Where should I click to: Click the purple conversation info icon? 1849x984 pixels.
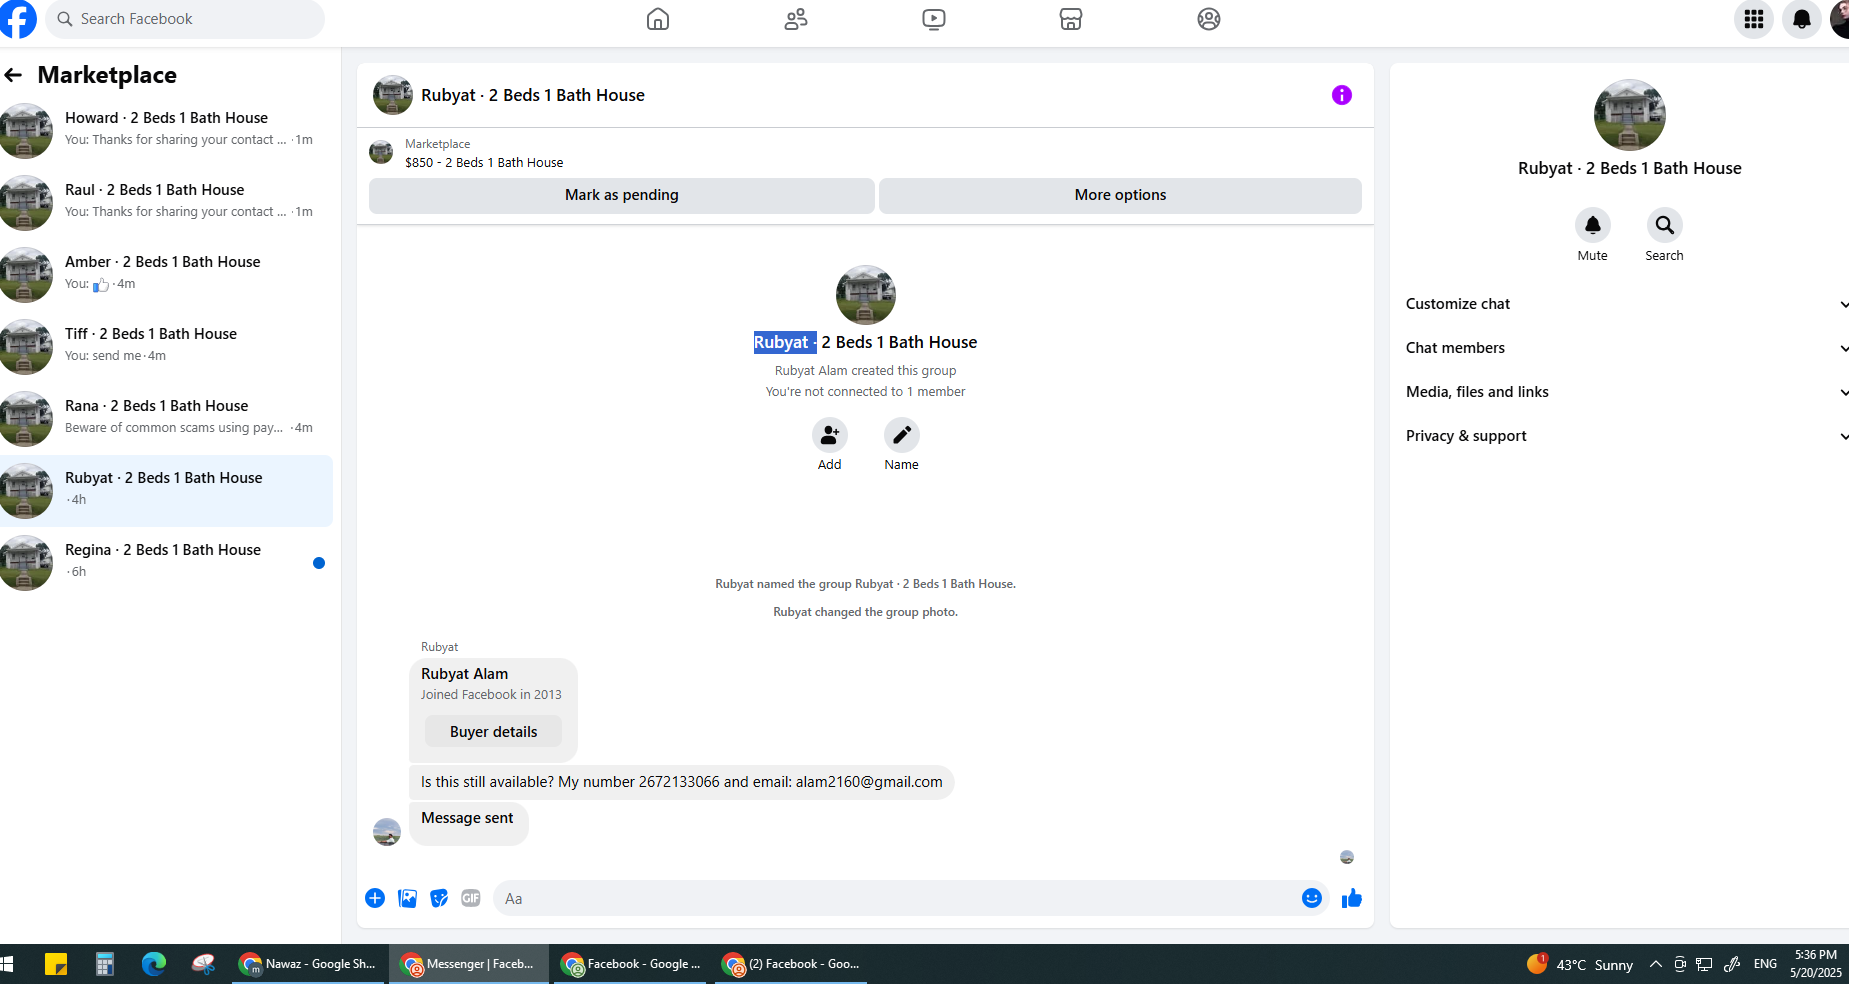pyautogui.click(x=1342, y=95)
